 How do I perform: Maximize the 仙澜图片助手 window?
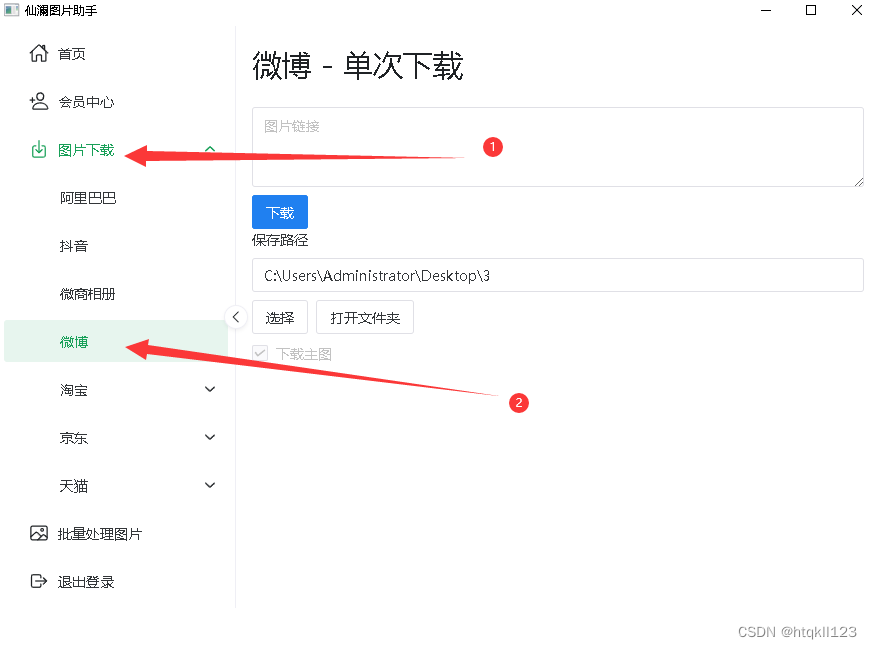click(811, 10)
